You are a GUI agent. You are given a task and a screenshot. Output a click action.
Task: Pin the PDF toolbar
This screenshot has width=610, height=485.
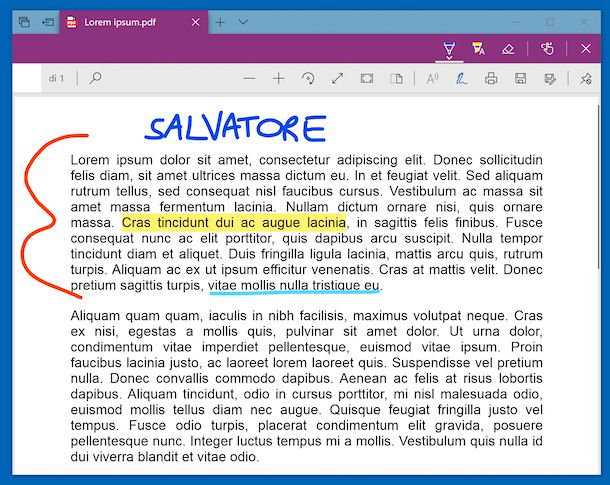click(585, 79)
